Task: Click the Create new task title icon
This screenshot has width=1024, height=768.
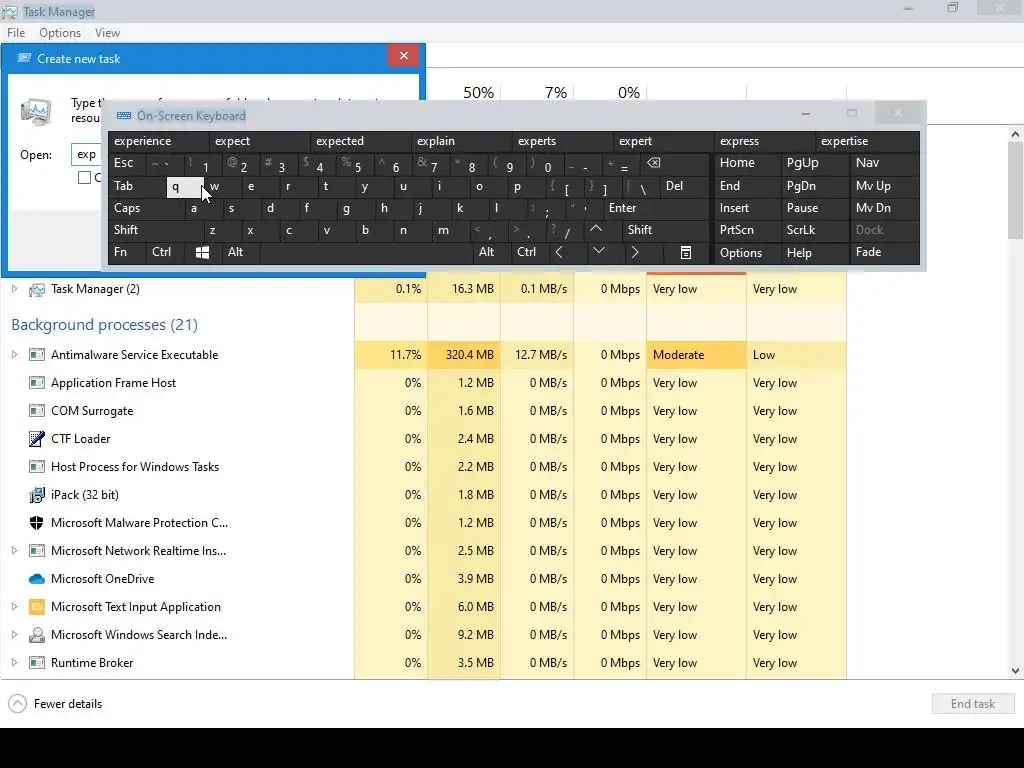Action: [24, 59]
